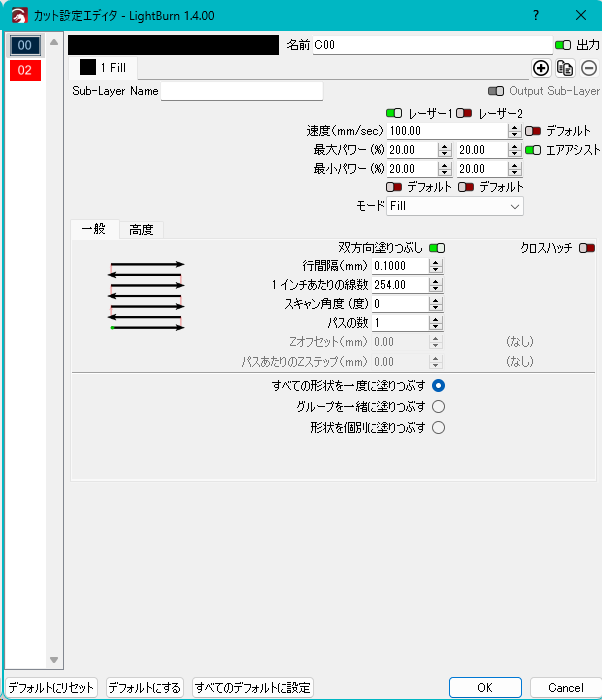Select グループを一緒に塗りつぶす option
602x700 pixels.
click(439, 407)
